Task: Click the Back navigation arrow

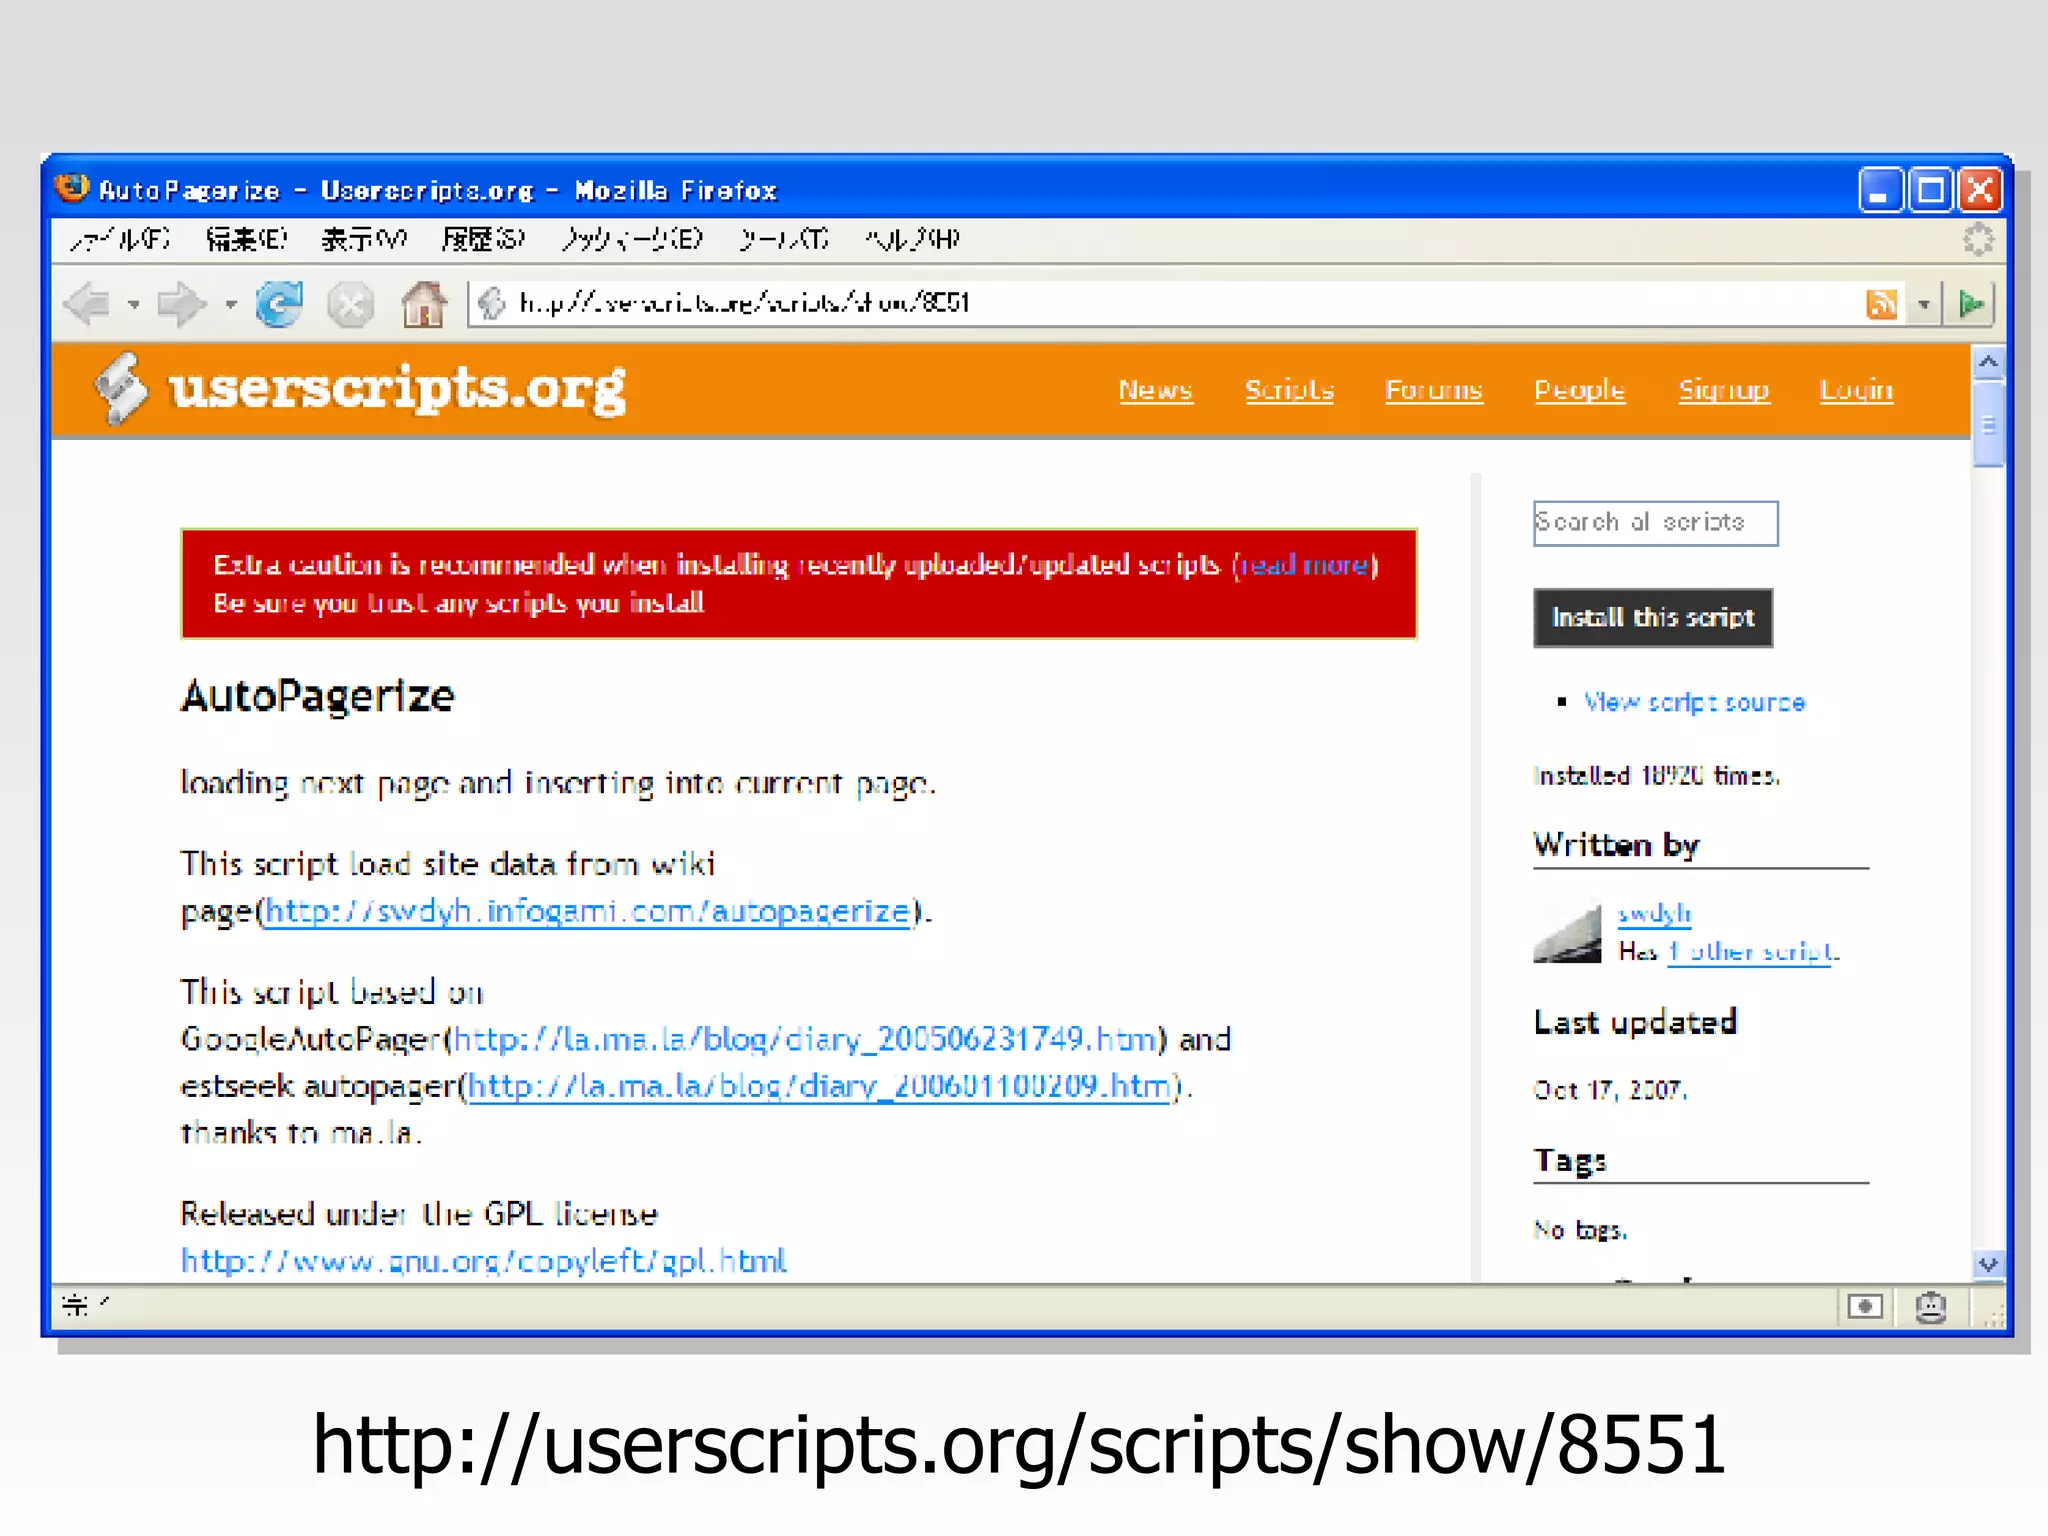Action: pos(88,304)
